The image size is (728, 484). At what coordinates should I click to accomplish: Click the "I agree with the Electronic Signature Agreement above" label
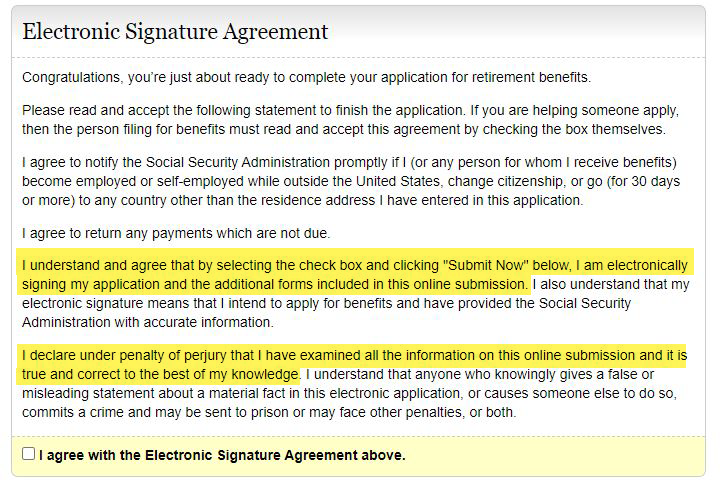coord(222,455)
